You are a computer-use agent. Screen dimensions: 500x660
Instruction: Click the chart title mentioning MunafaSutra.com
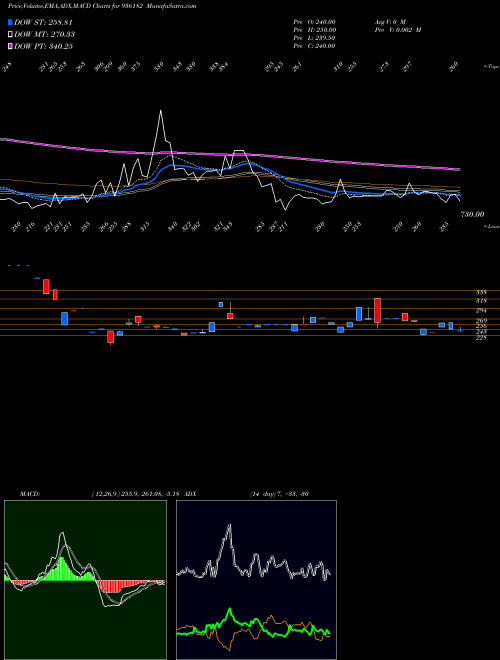(x=102, y=6)
